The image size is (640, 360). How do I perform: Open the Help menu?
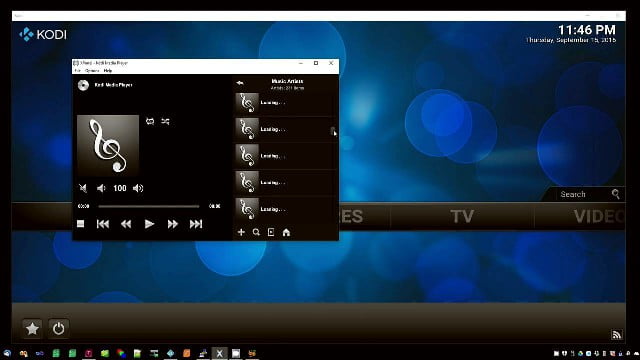pos(108,71)
